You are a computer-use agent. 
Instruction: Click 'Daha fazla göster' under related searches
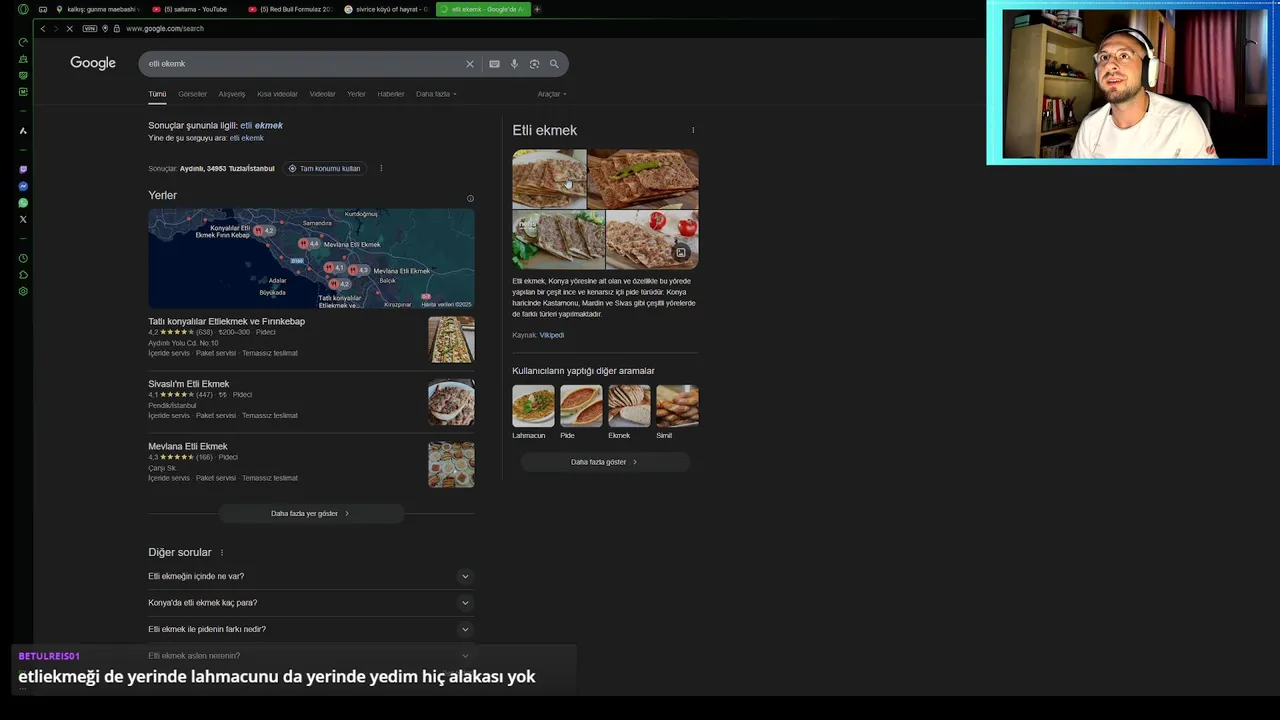[x=604, y=462]
